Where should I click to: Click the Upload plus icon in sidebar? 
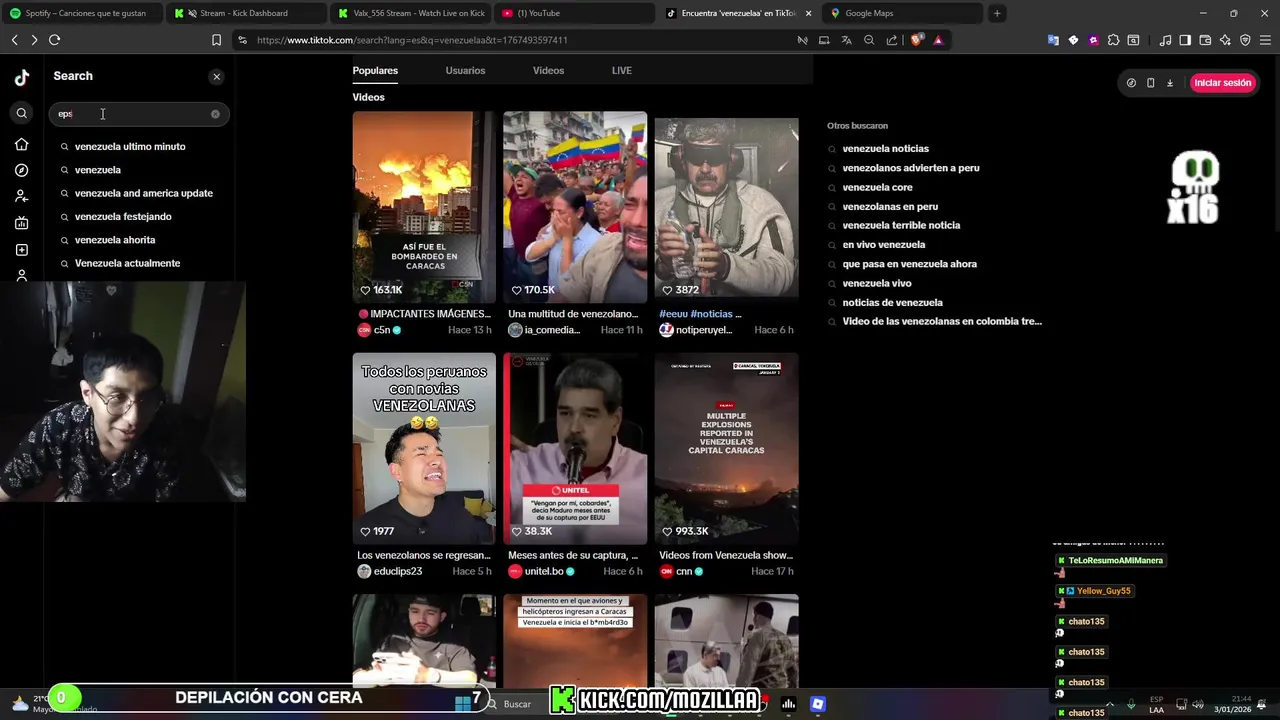click(x=22, y=250)
